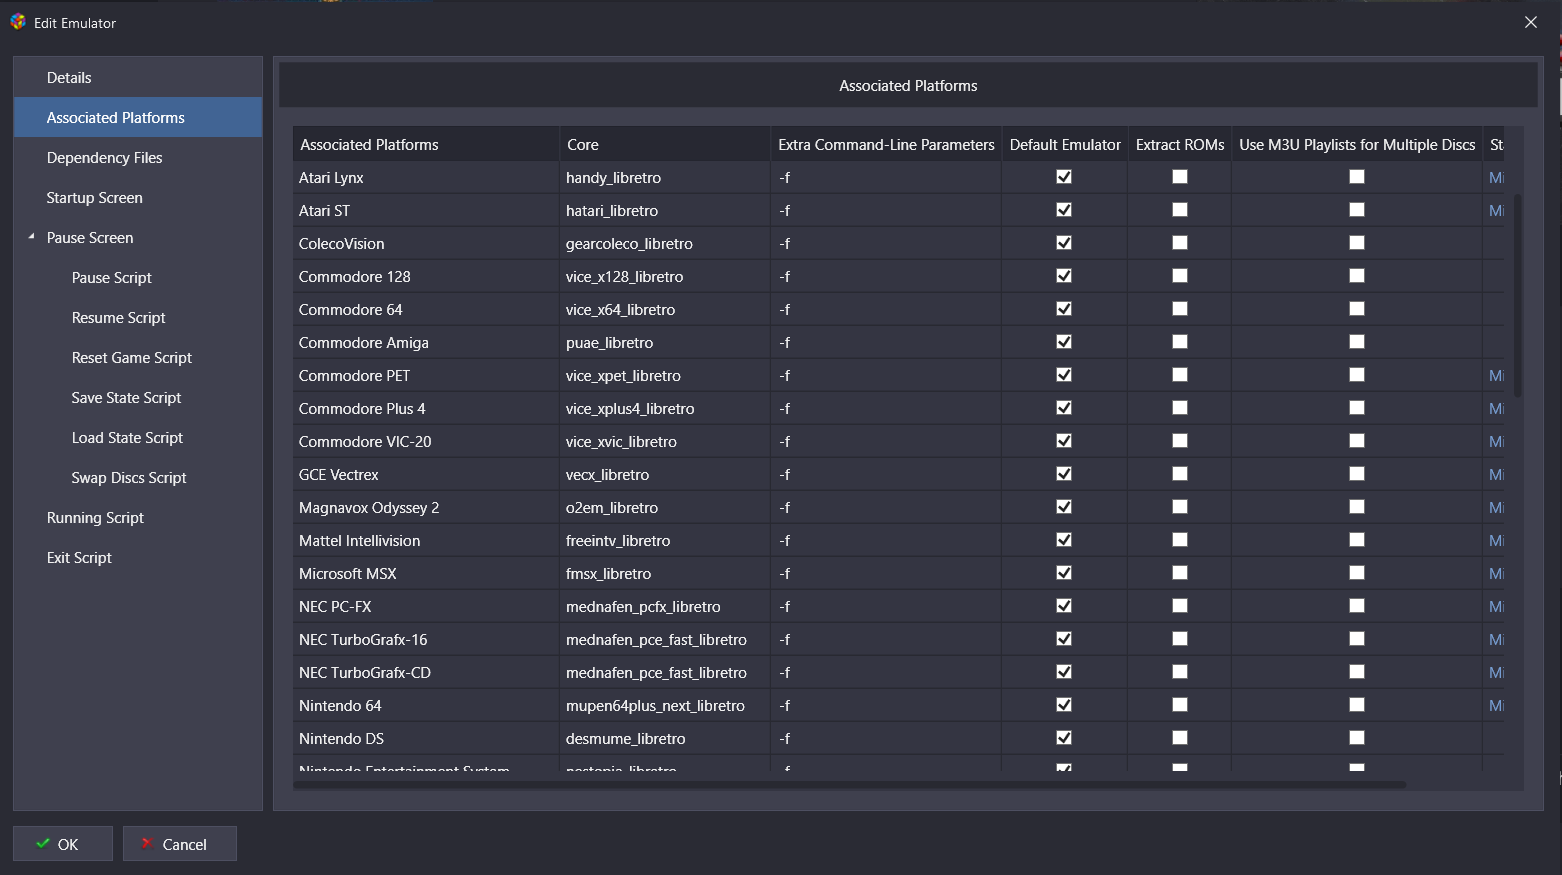Uncheck Default Emulator for Commodore 64
Image resolution: width=1562 pixels, height=875 pixels.
click(1064, 309)
